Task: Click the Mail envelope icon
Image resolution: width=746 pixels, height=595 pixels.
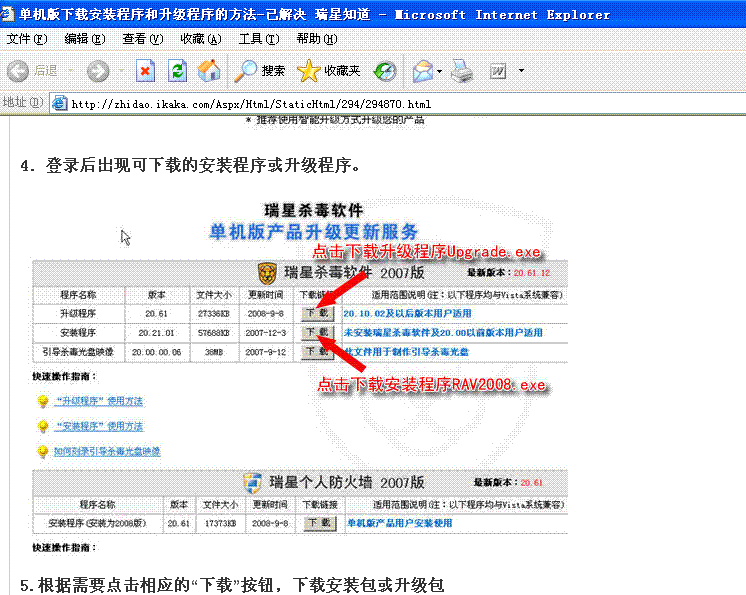Action: 423,71
